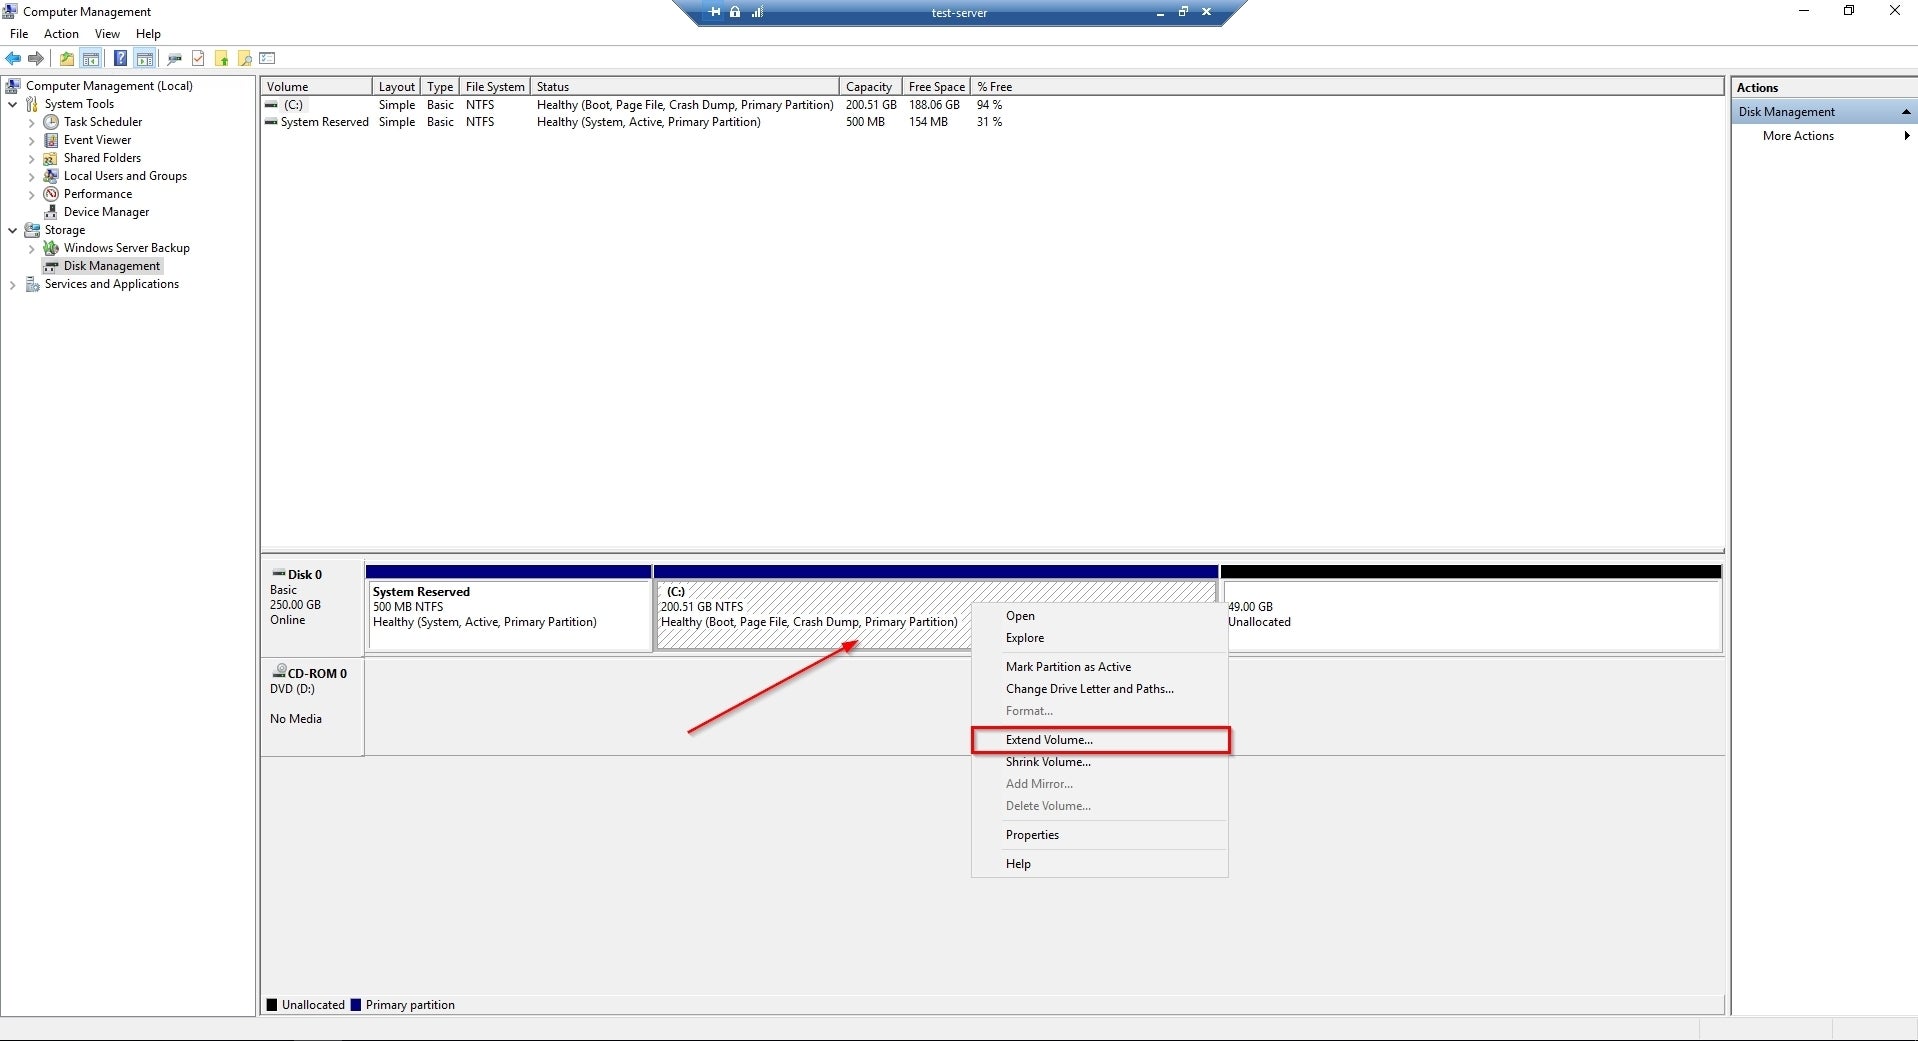Open the Action menu
1918x1041 pixels.
click(x=61, y=34)
